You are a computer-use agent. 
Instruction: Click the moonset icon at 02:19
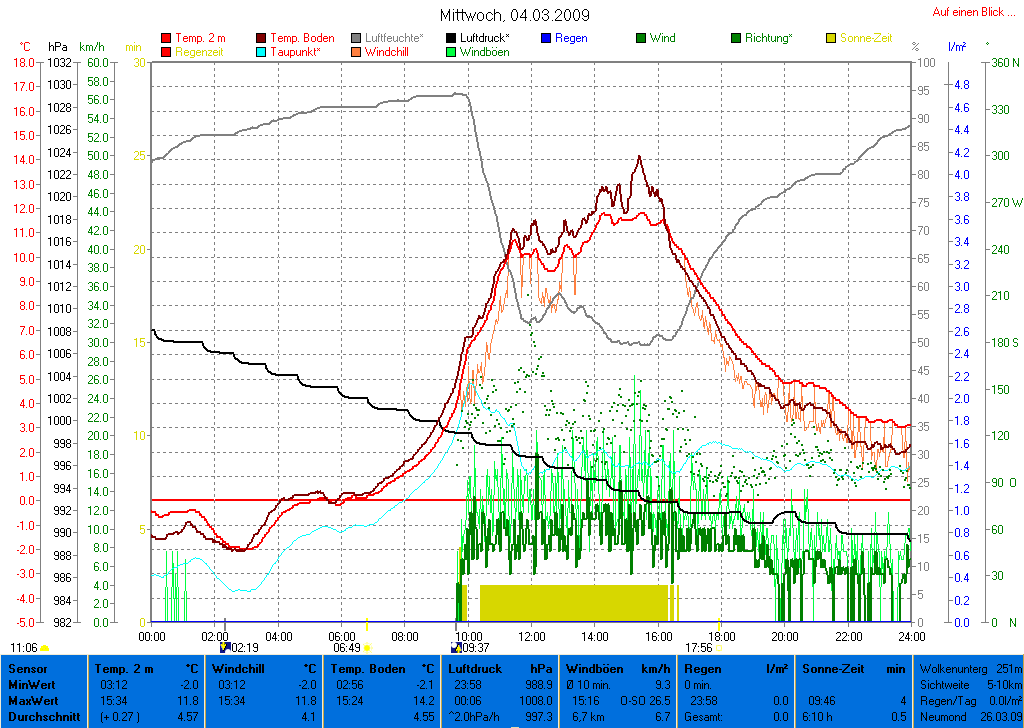click(225, 647)
